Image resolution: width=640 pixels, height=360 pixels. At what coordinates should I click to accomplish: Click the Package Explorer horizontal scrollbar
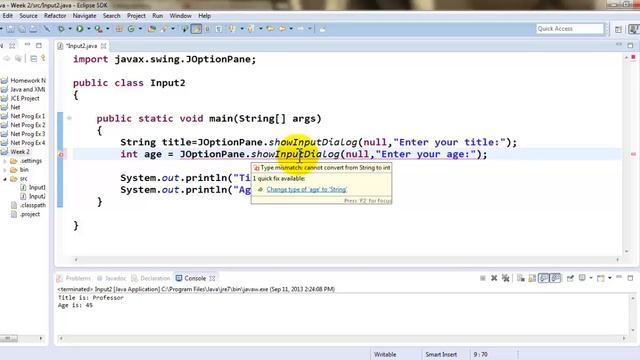(22, 338)
